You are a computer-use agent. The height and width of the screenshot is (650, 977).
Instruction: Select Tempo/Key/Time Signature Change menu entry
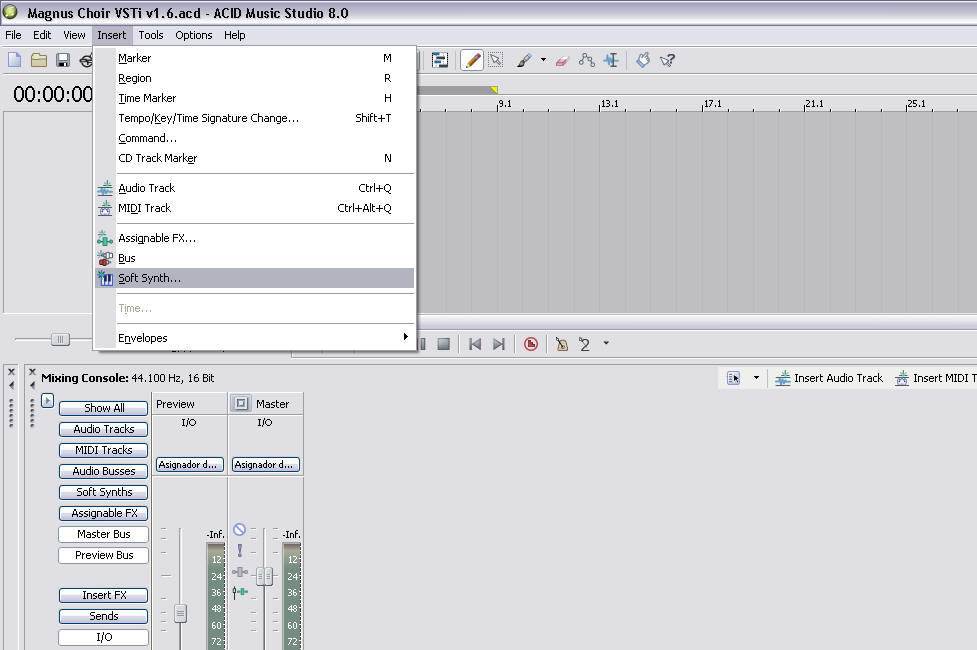pos(254,118)
